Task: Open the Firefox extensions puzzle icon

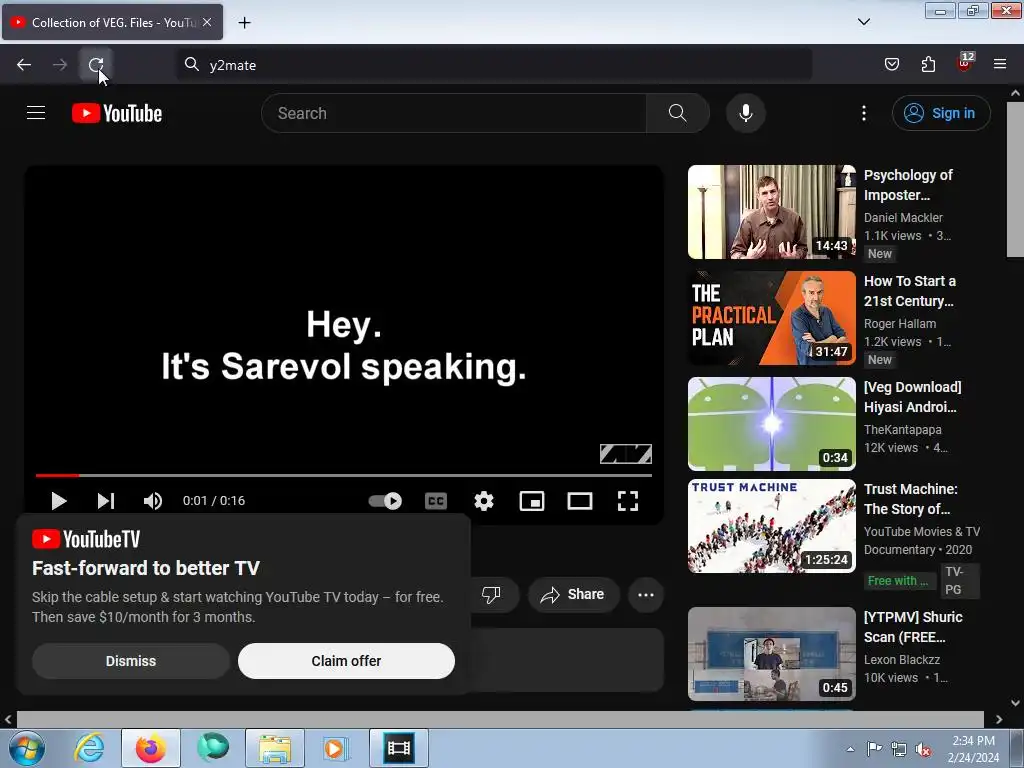Action: pos(928,64)
